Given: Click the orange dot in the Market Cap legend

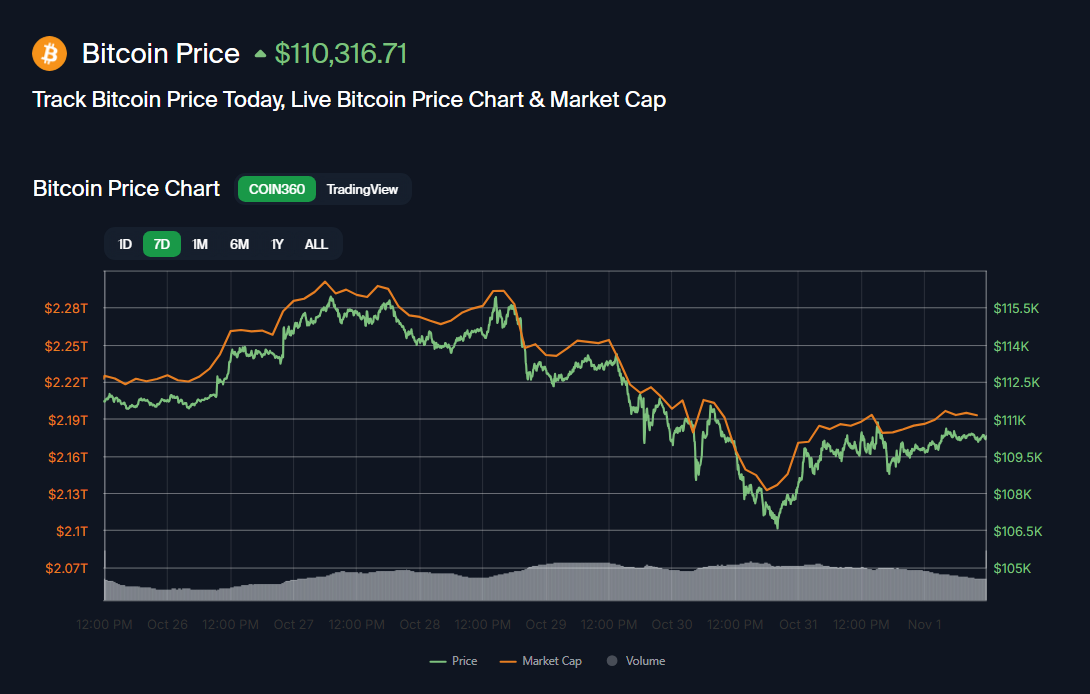Looking at the screenshot, I should 508,661.
